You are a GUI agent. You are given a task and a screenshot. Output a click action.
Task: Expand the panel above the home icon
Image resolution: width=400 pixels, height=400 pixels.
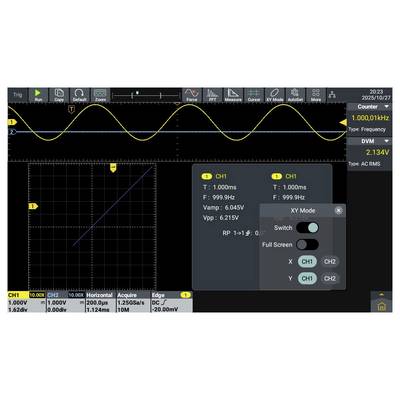[x=381, y=294]
